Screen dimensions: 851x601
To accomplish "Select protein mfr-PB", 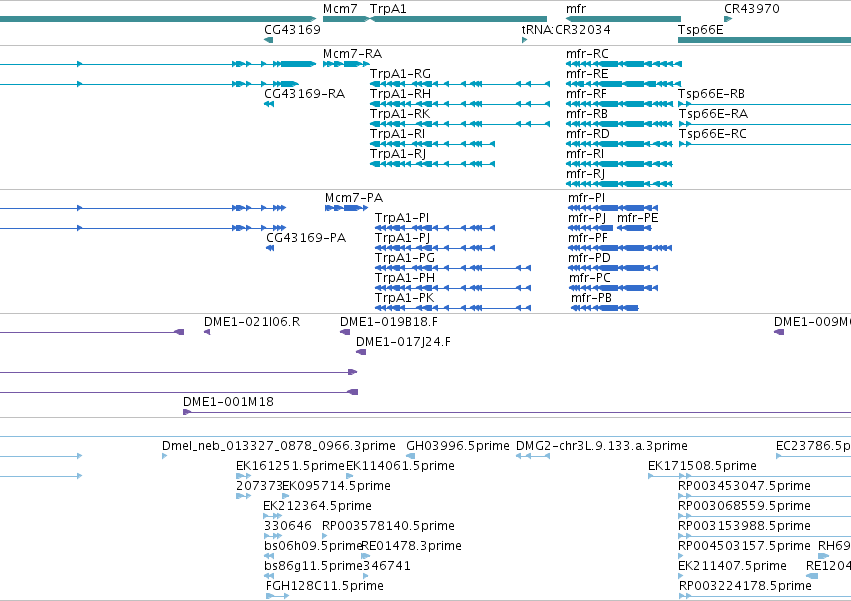I will (605, 308).
